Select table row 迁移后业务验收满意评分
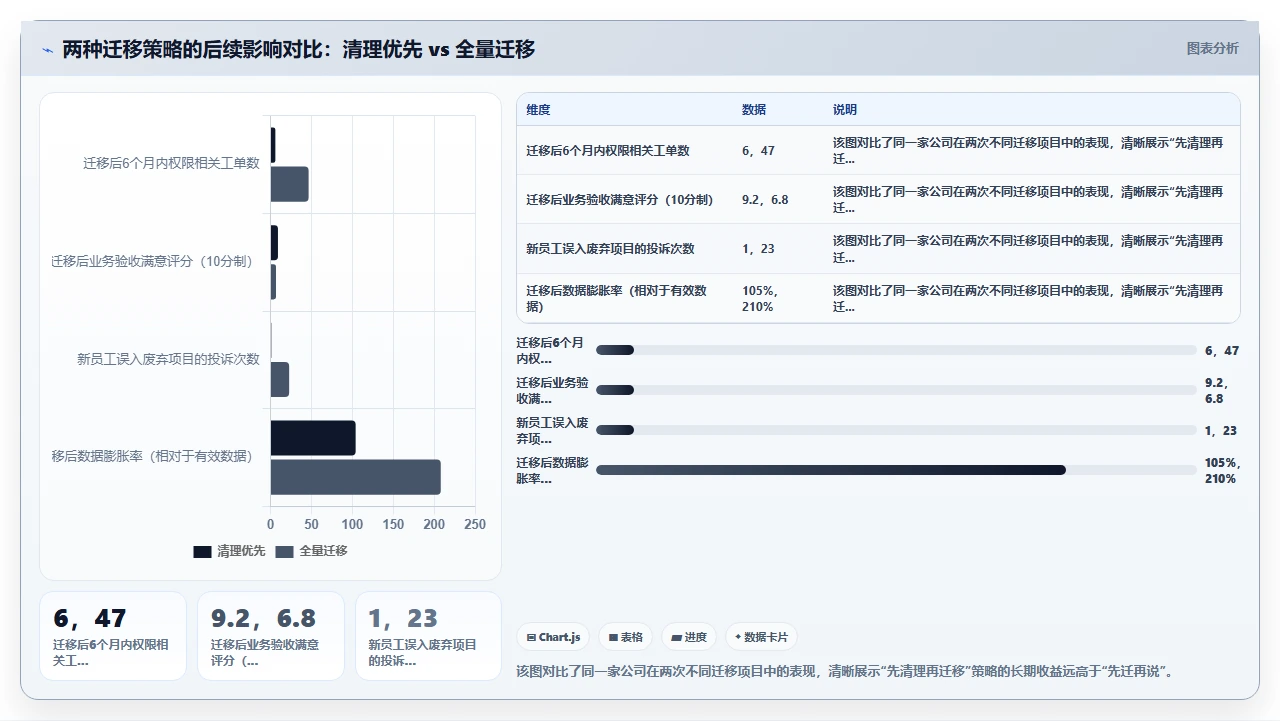Image resolution: width=1280 pixels, height=721 pixels. (878, 200)
